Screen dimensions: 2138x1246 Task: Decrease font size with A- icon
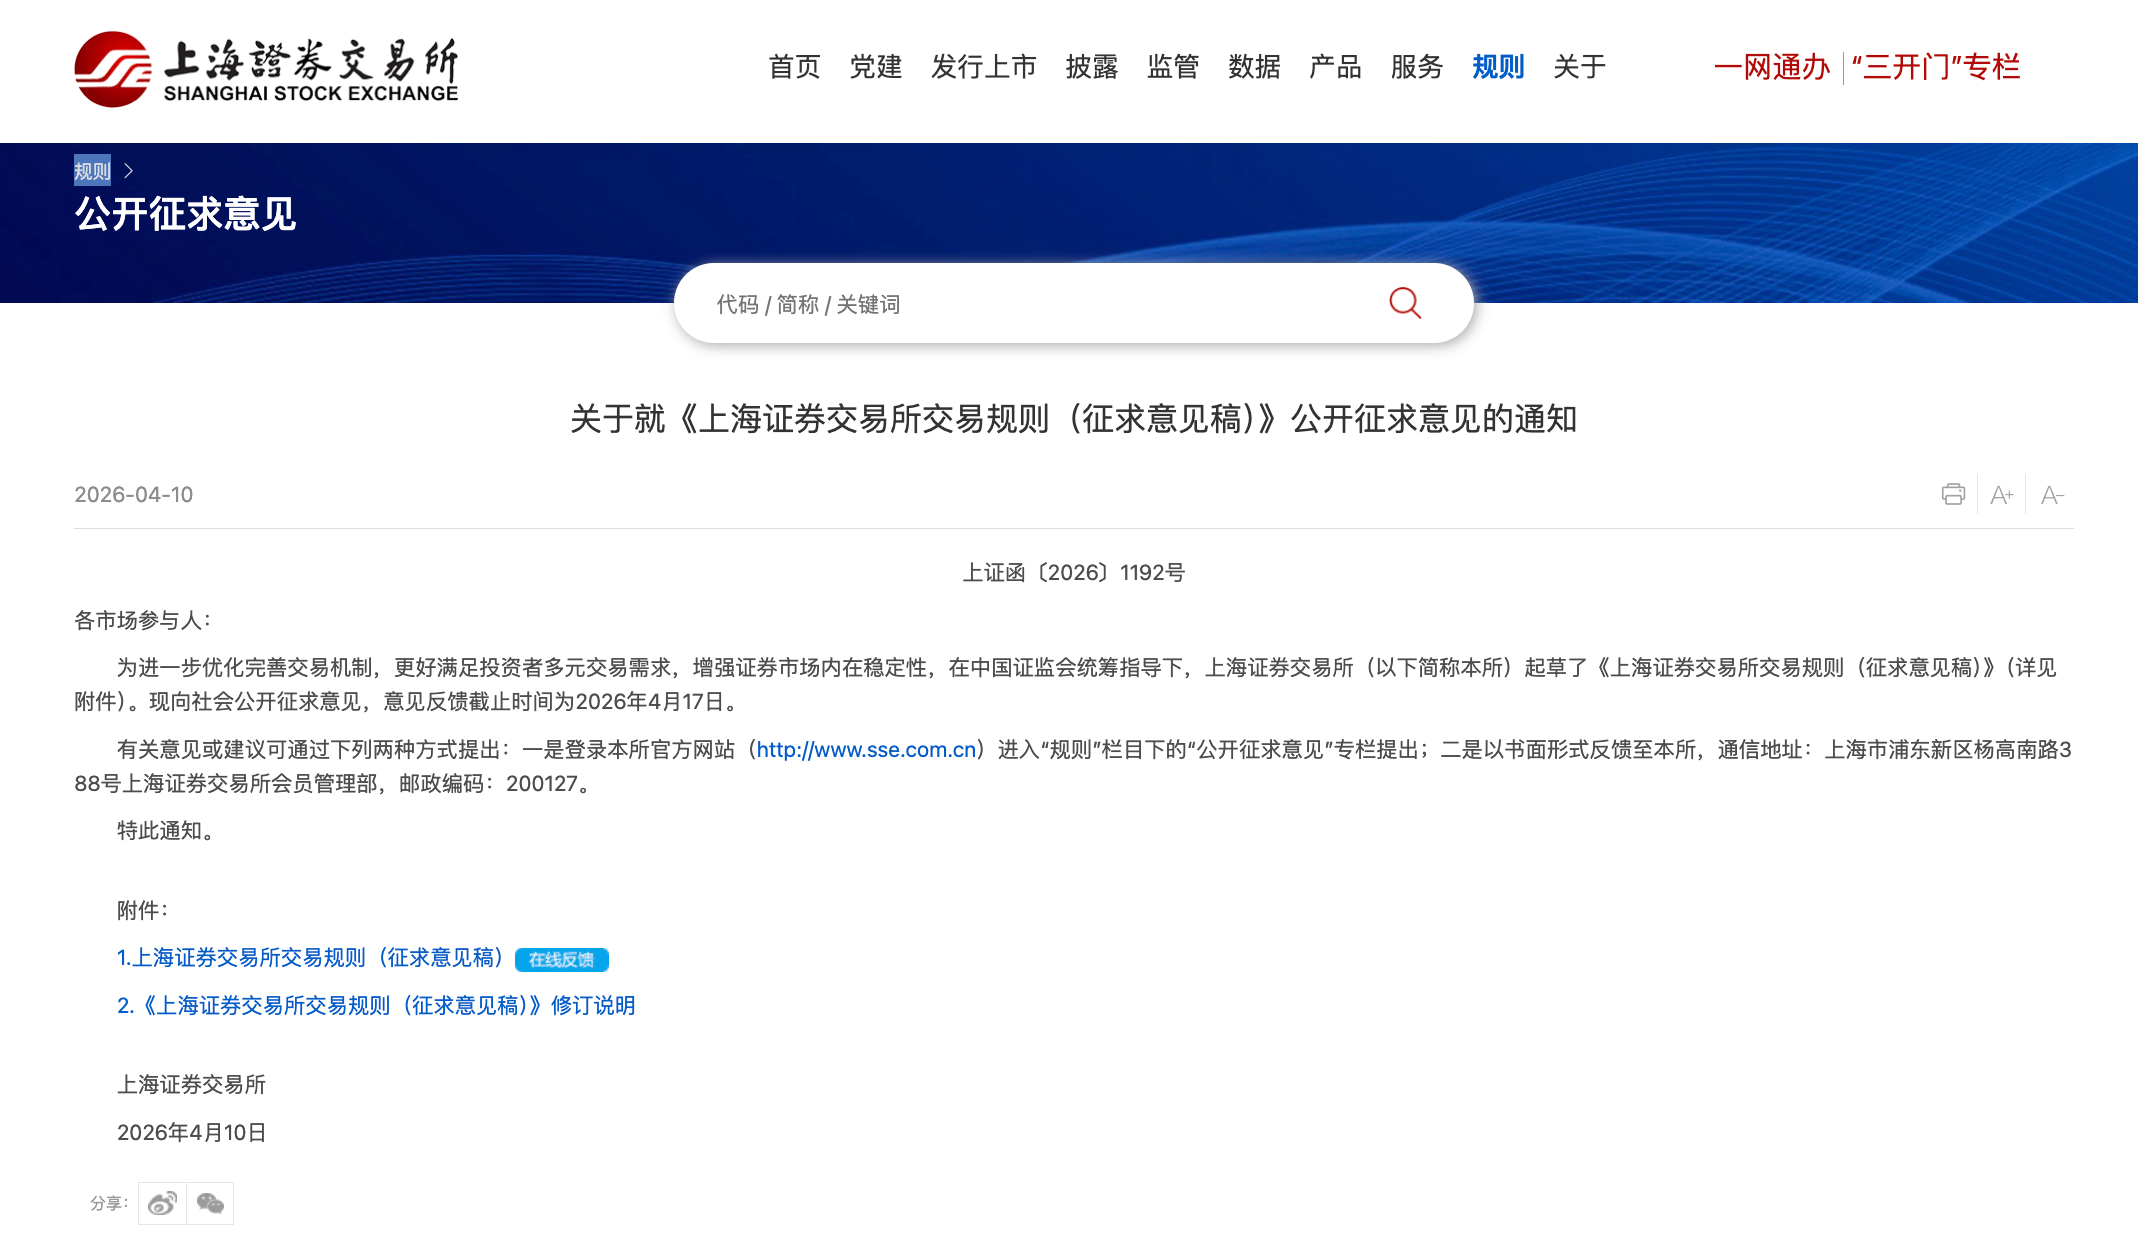2052,495
